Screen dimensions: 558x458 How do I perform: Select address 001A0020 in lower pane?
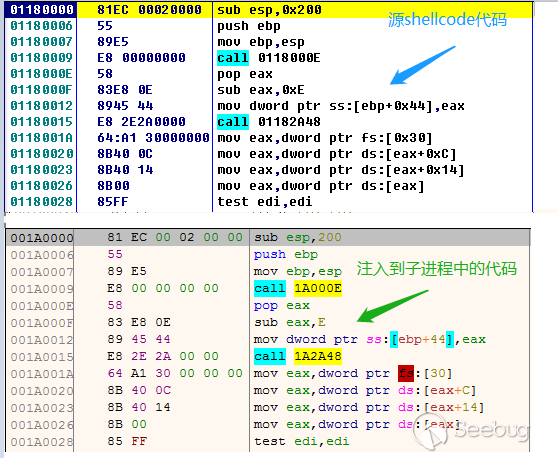[x=42, y=391]
